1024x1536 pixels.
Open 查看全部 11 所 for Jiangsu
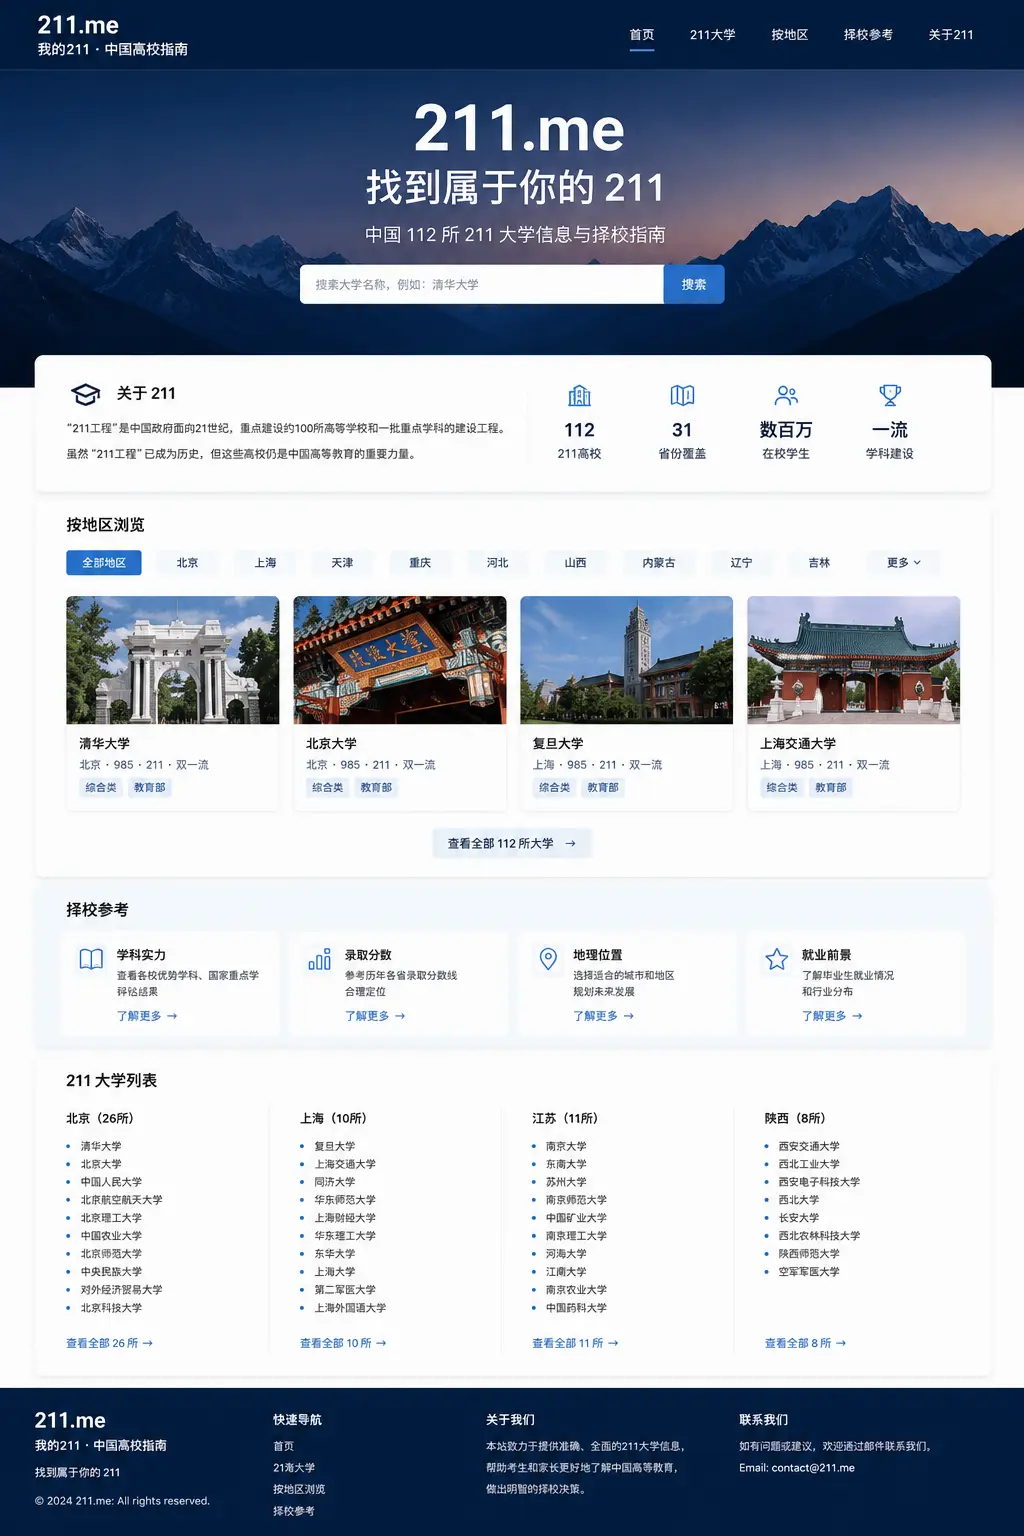click(x=575, y=1343)
